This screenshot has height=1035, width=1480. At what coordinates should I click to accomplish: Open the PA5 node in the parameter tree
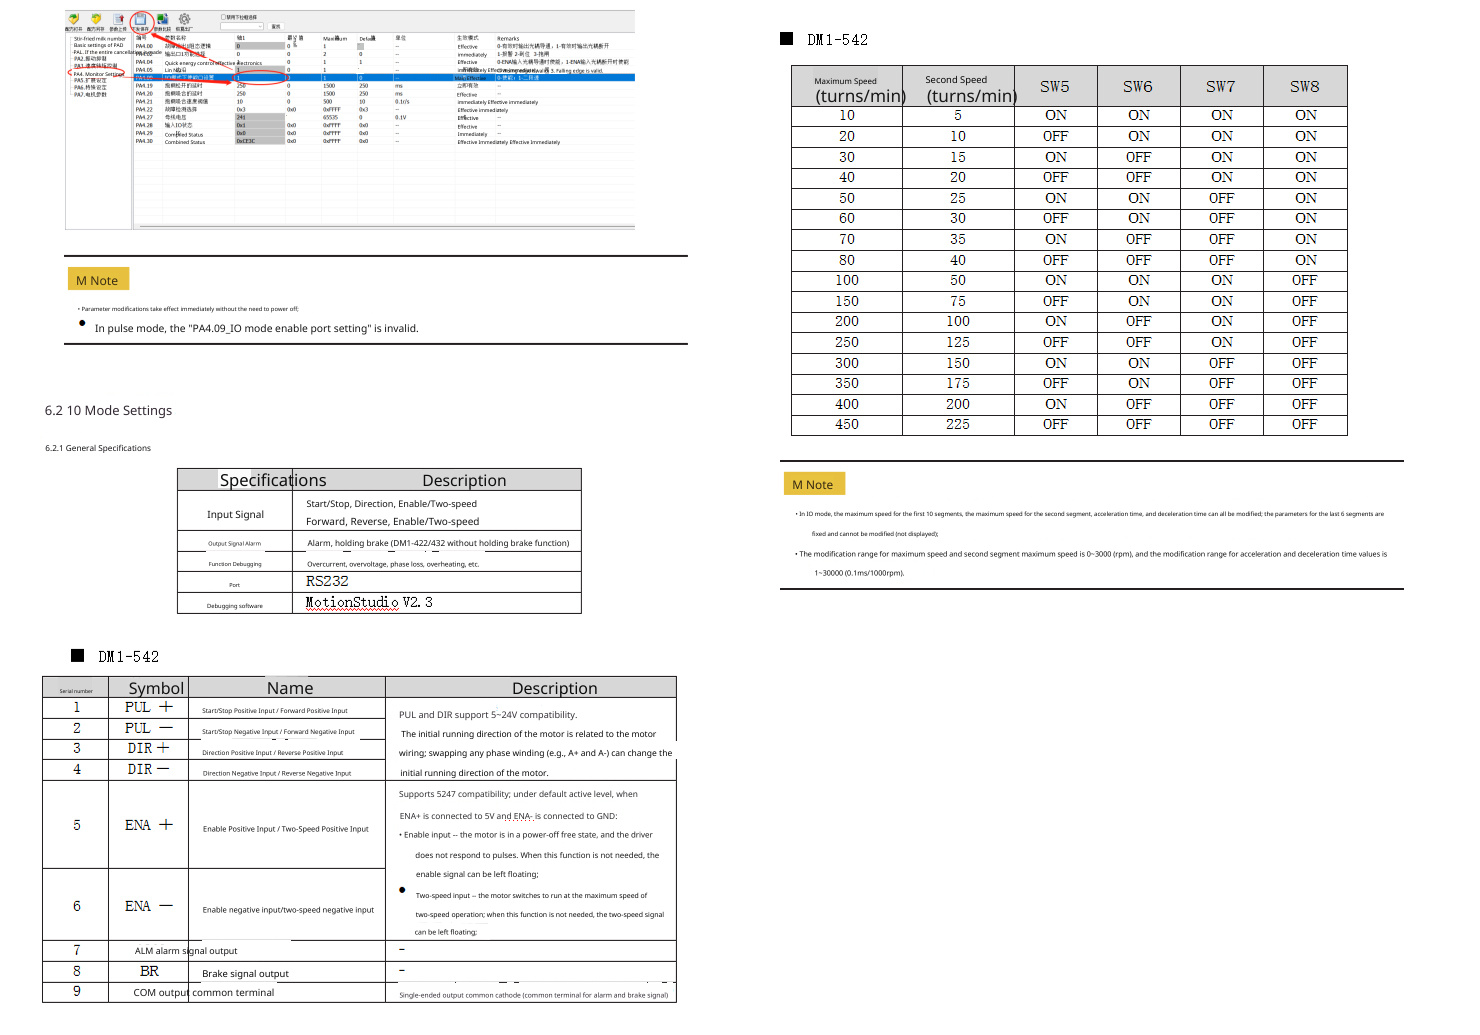[90, 81]
